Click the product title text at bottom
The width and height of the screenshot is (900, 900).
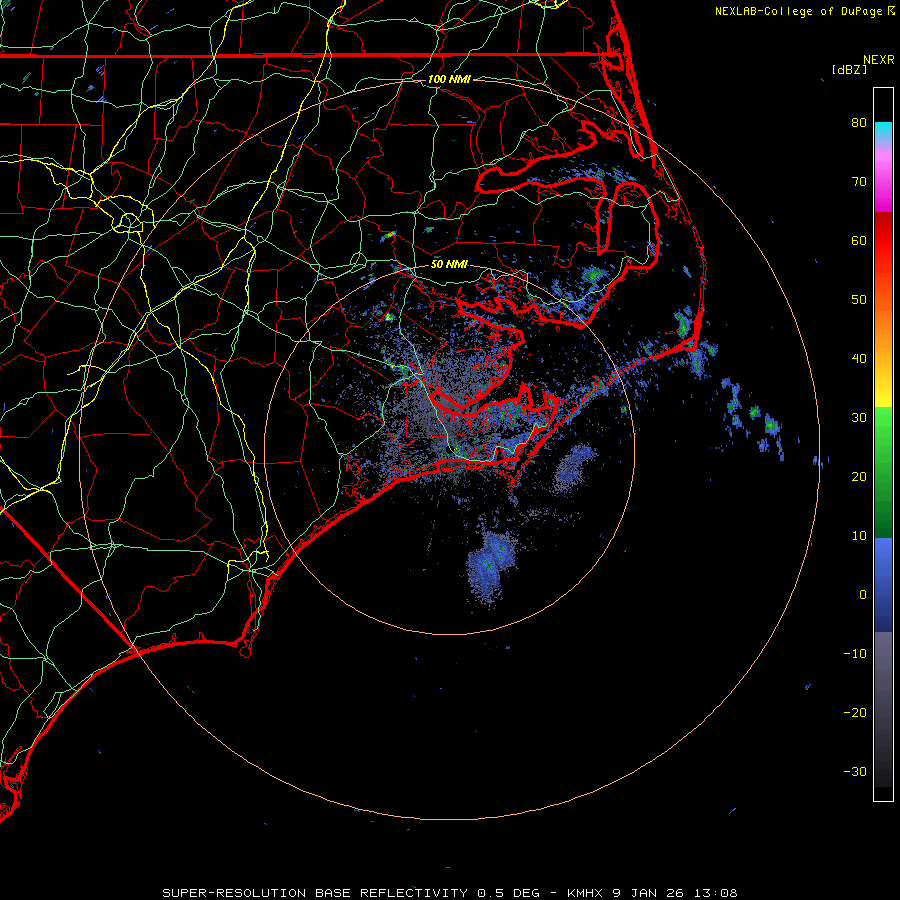pos(449,893)
